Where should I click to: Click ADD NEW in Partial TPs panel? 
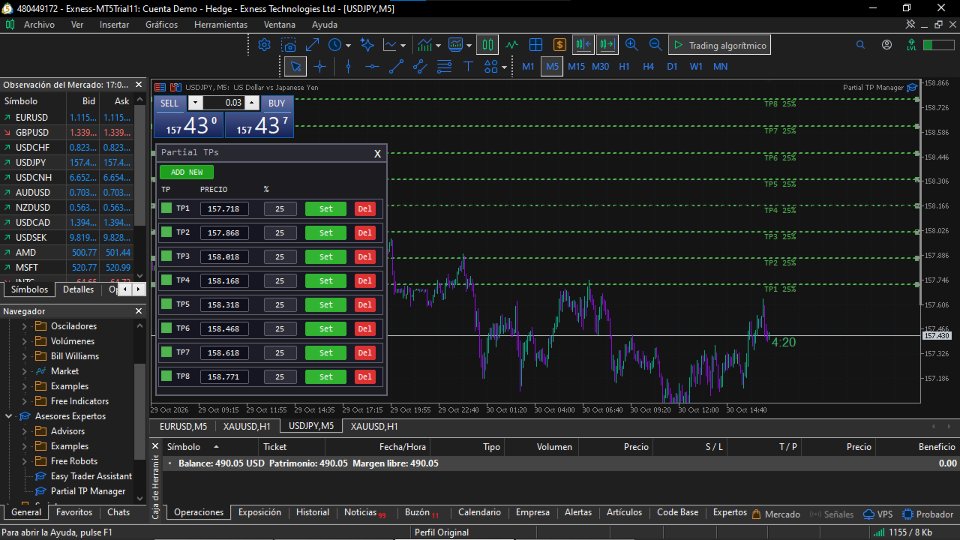click(x=187, y=172)
